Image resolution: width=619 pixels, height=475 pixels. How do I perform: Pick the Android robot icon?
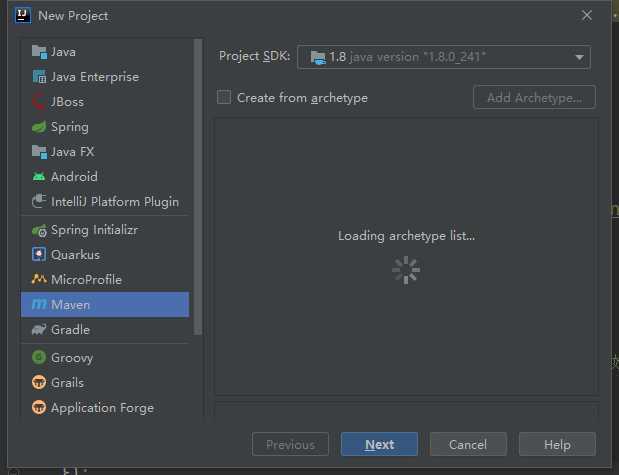click(x=39, y=176)
